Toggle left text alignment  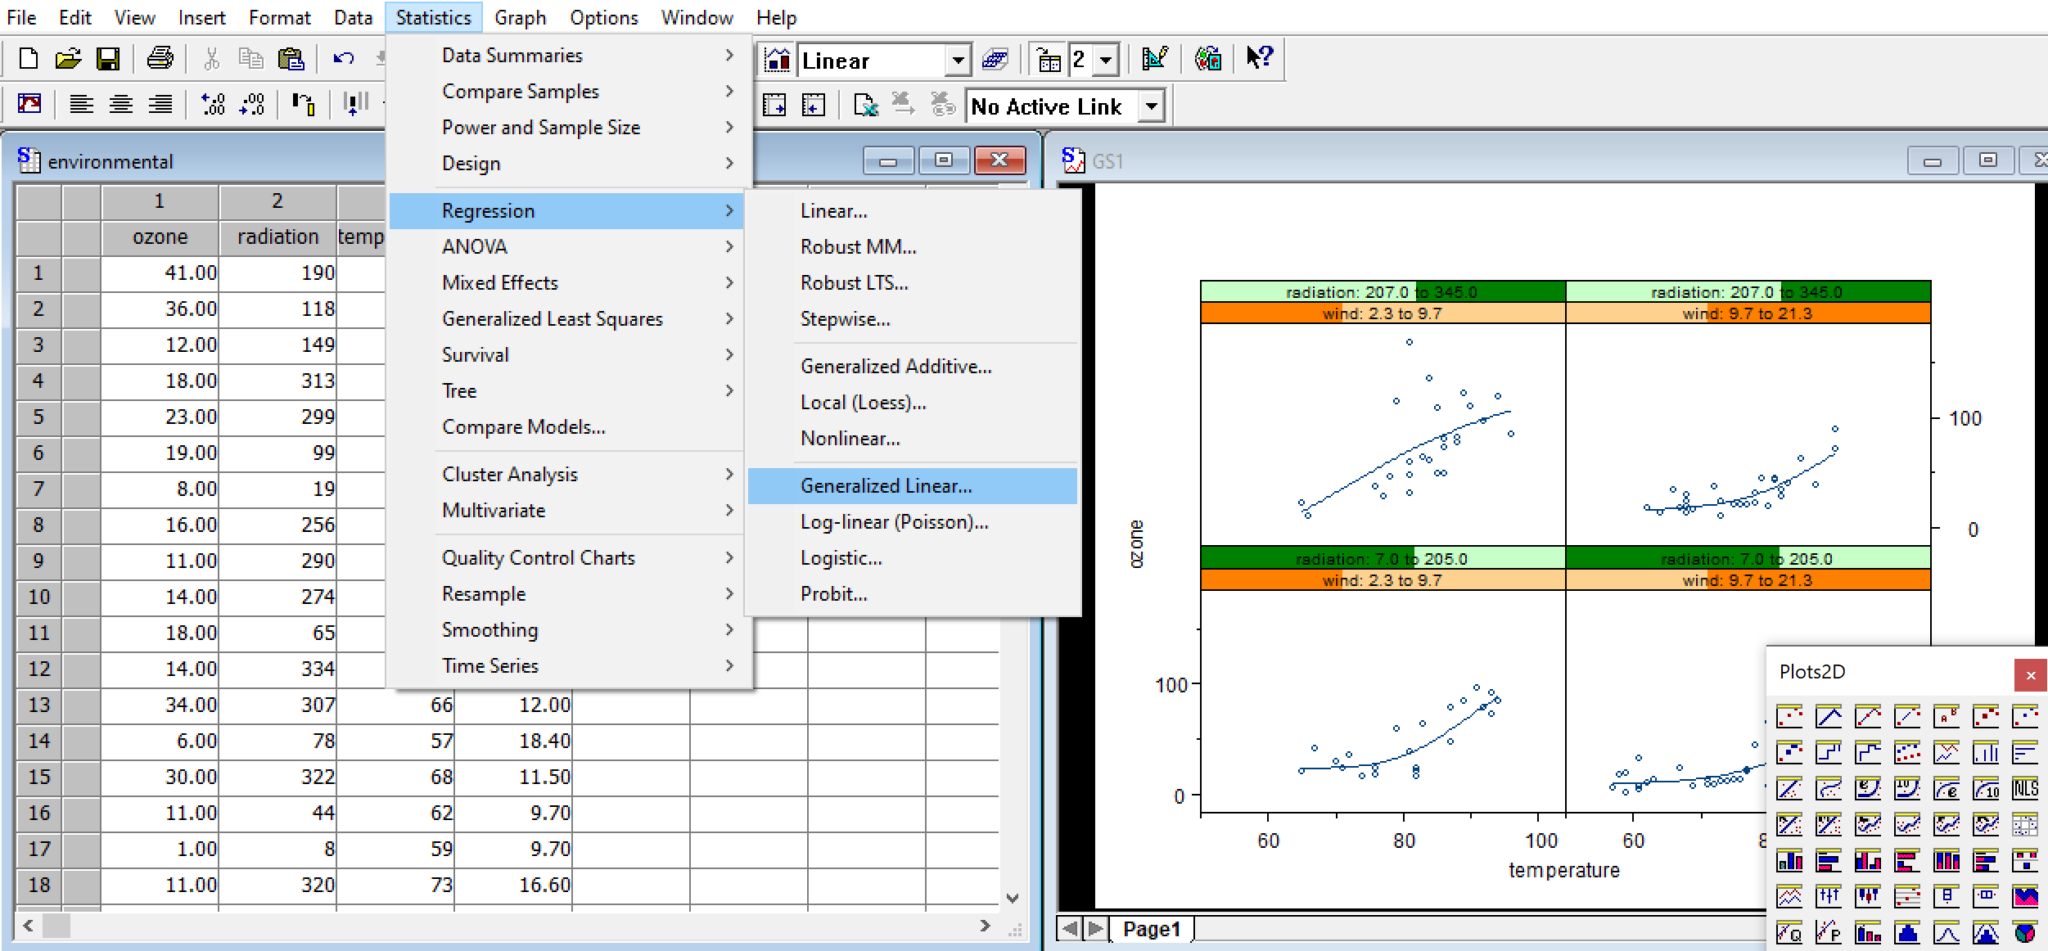81,104
